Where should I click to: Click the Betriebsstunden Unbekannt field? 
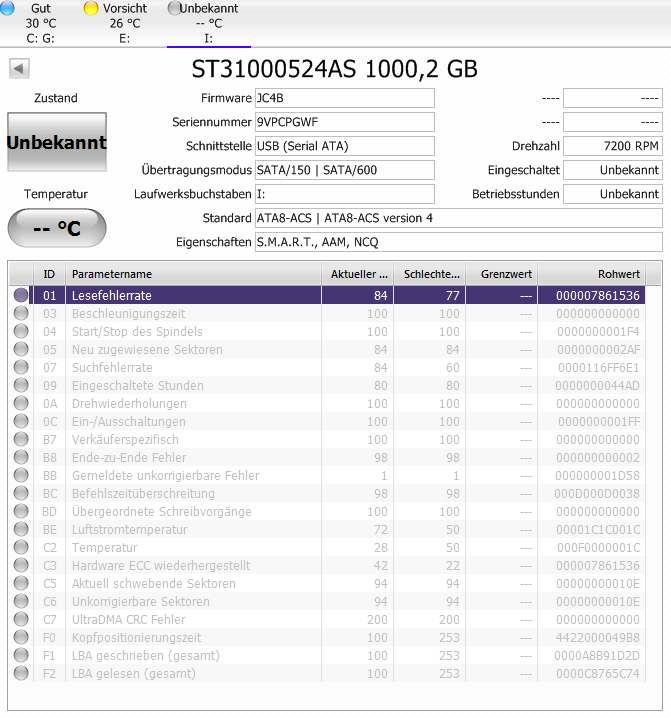click(x=613, y=194)
